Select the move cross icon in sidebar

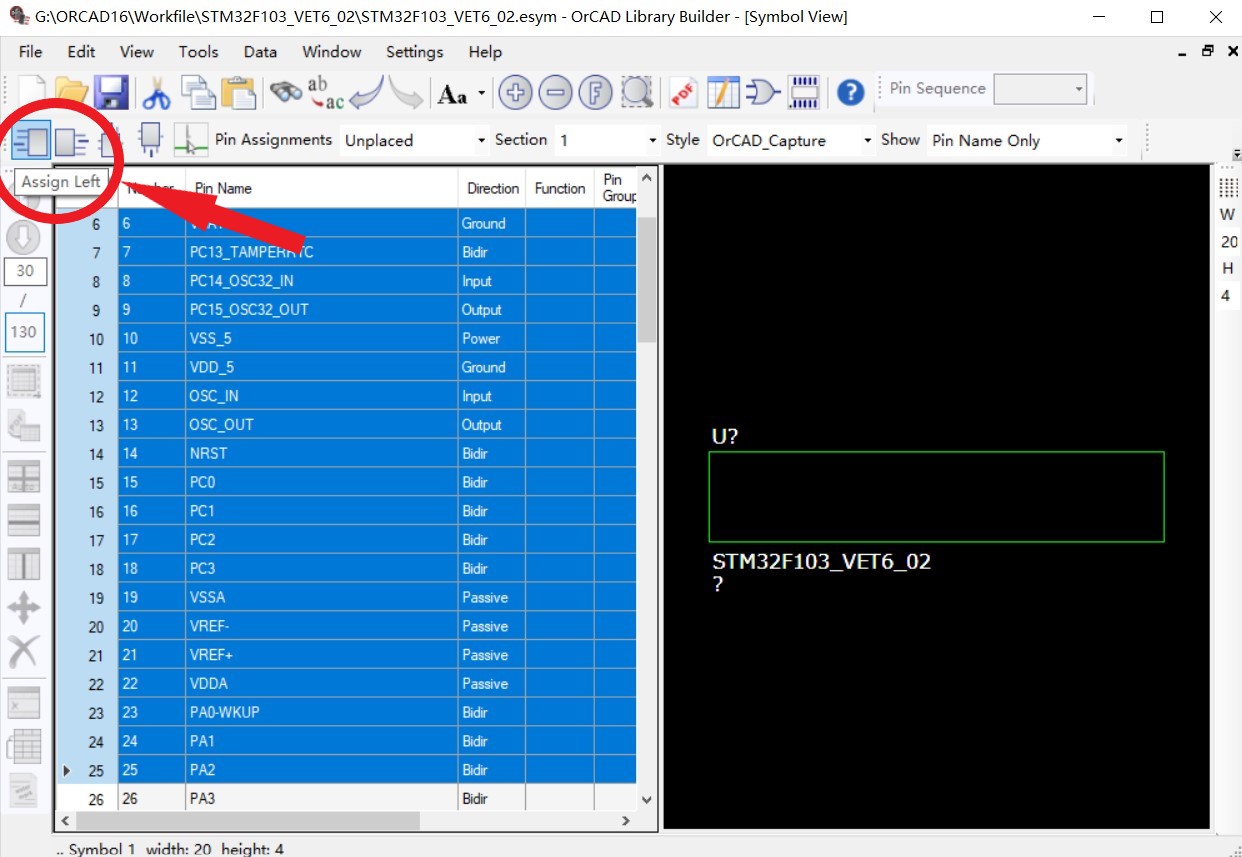tap(25, 605)
